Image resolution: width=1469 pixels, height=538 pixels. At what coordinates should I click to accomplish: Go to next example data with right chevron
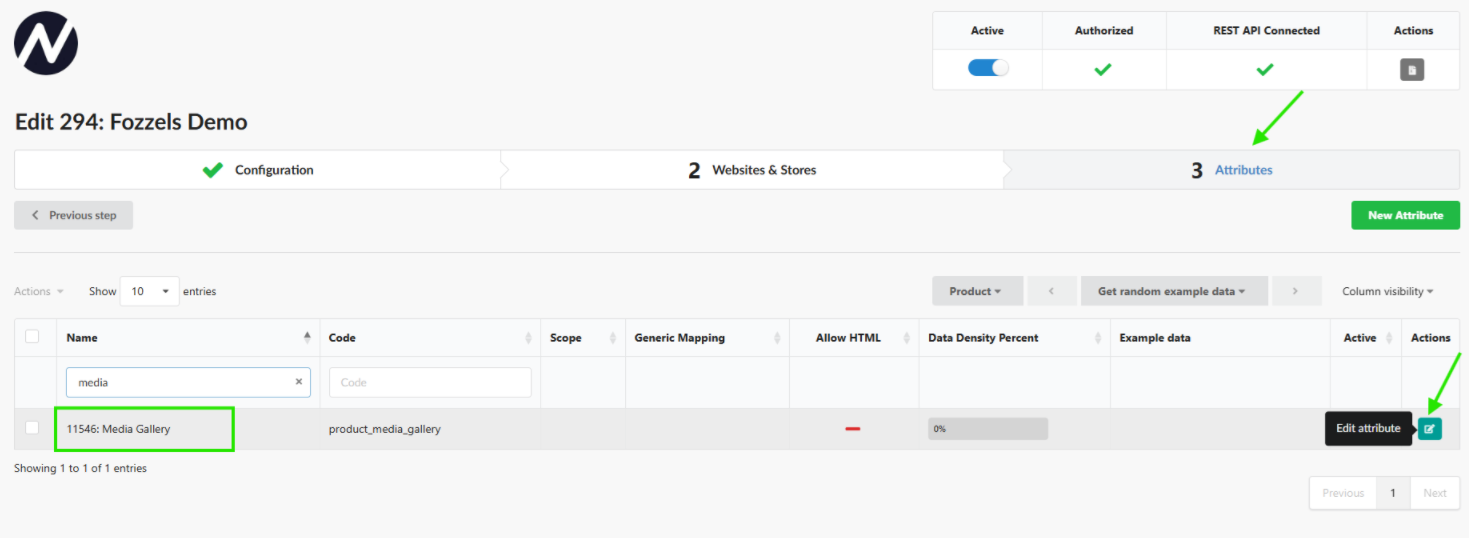pos(1296,291)
